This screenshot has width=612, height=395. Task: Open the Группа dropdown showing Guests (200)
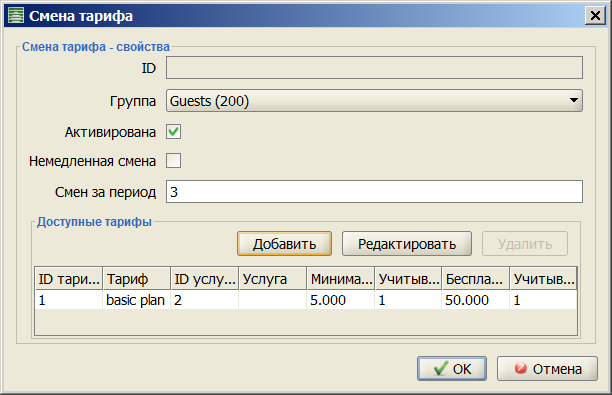tap(374, 101)
